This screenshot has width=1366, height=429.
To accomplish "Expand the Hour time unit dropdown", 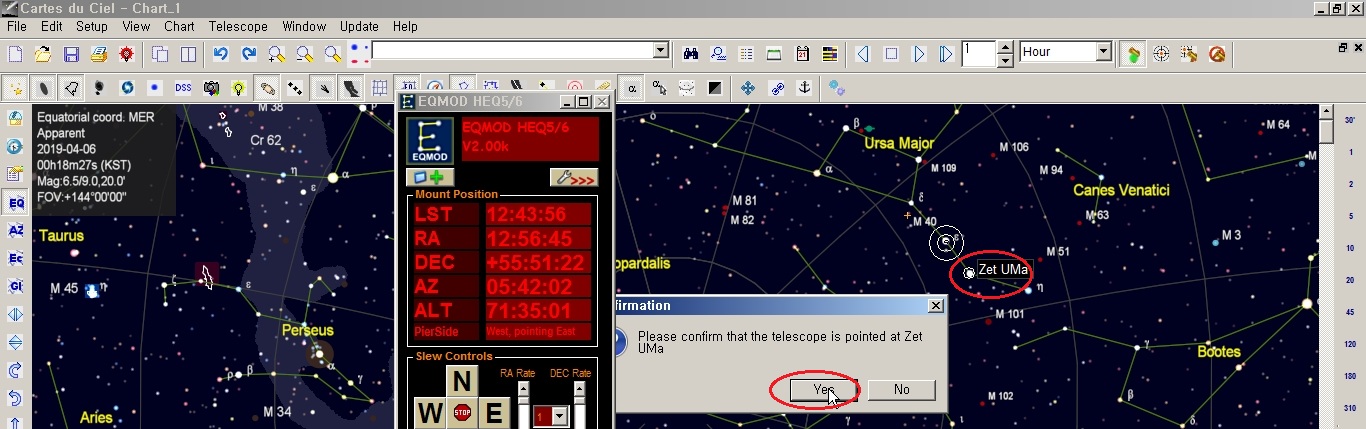I will pyautogui.click(x=1103, y=51).
